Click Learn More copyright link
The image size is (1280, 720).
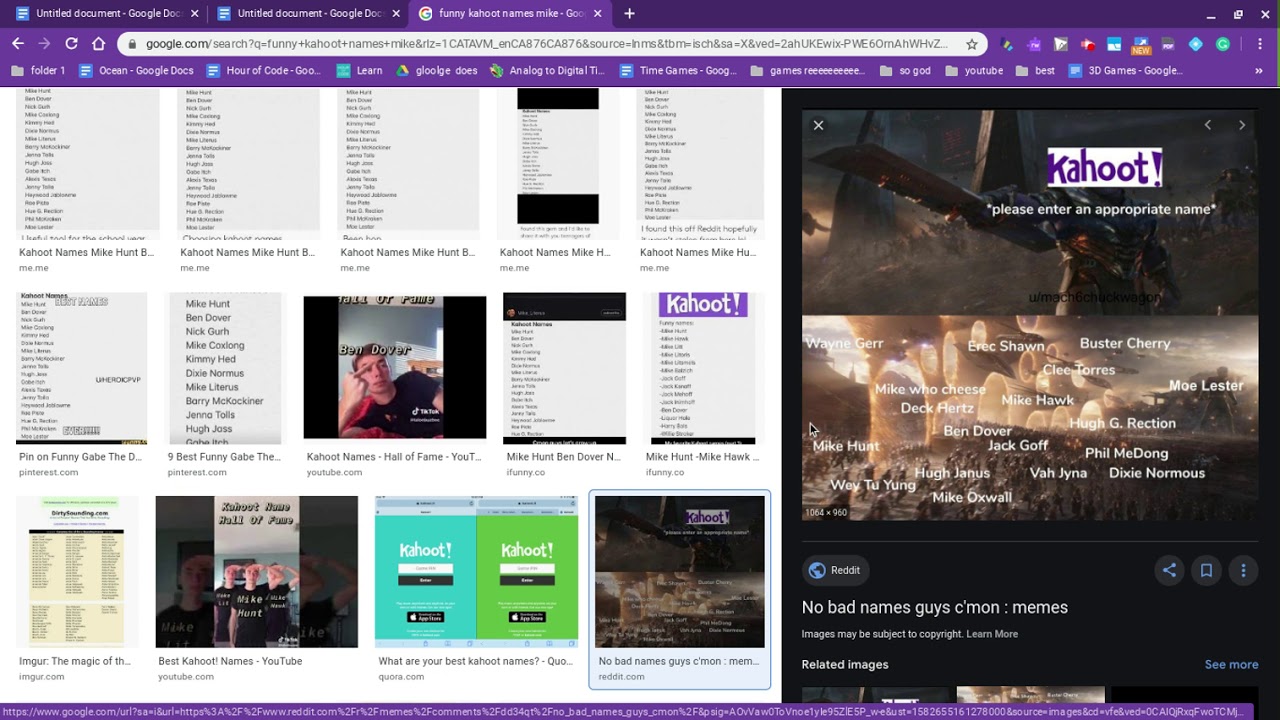(992, 634)
